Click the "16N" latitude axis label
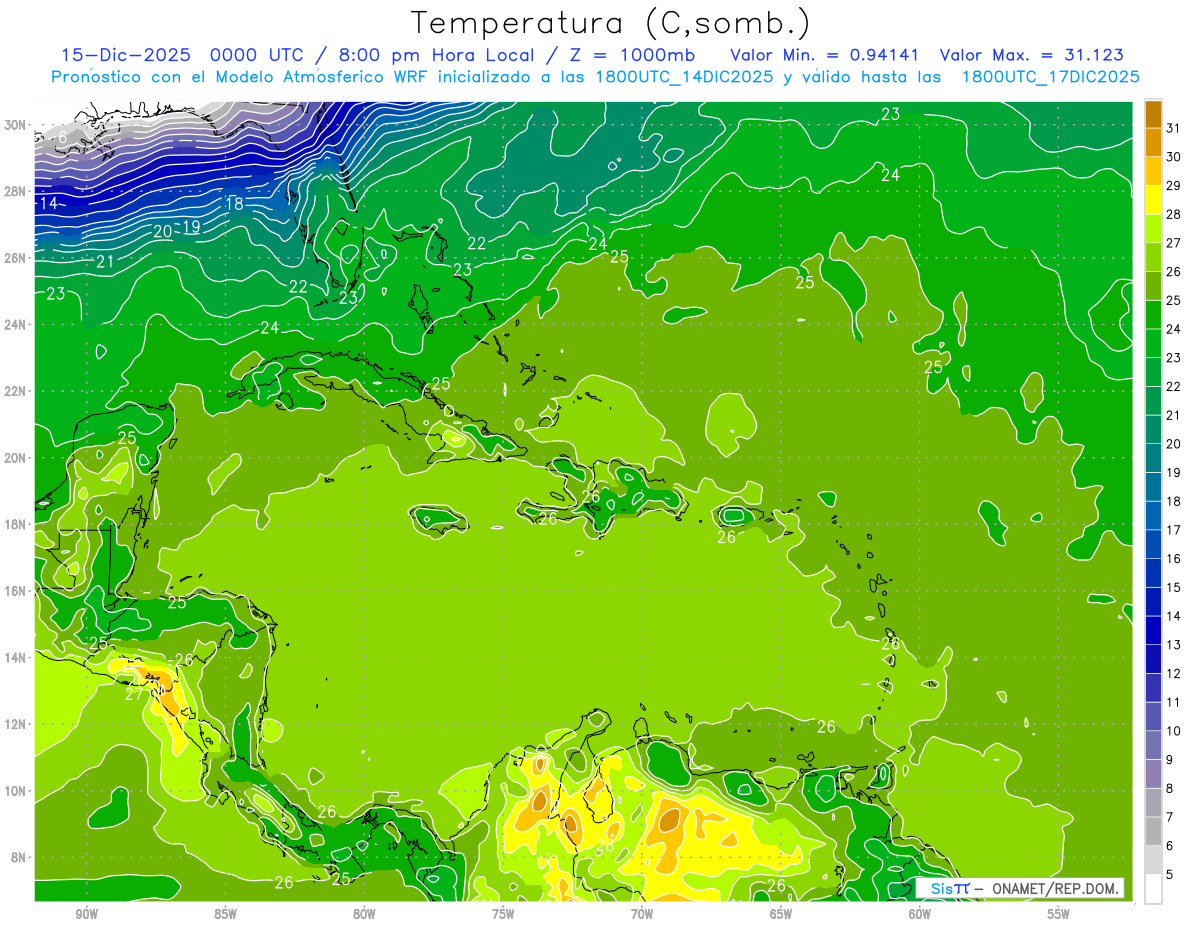1200x927 pixels. pos(15,591)
